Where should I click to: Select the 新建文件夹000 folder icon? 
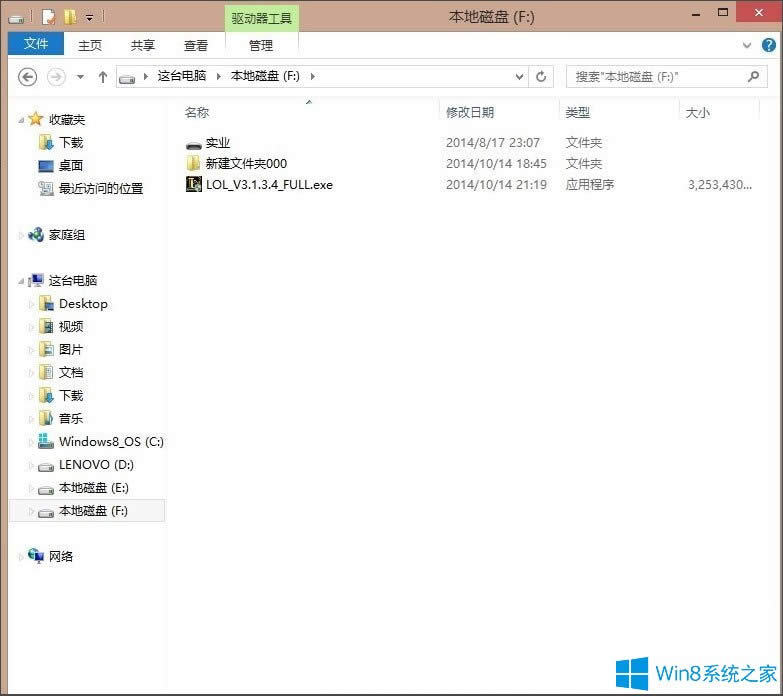click(x=194, y=163)
